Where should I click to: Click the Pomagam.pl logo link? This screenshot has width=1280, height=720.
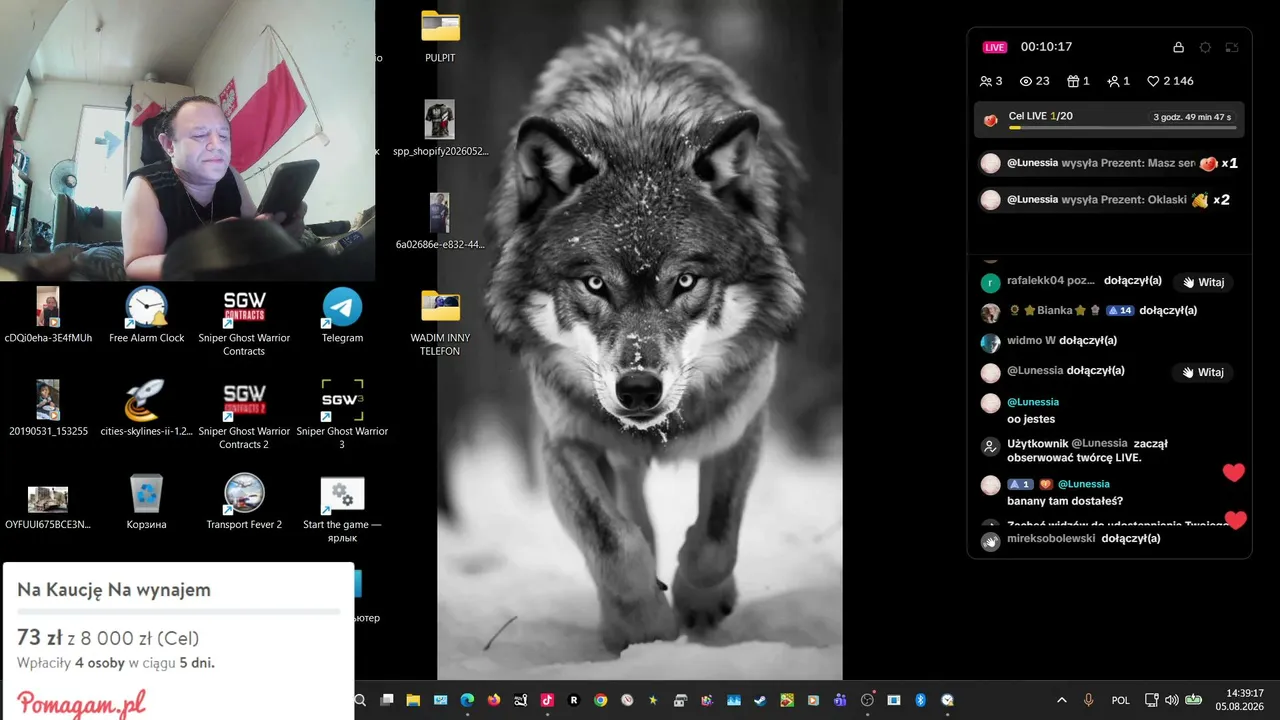click(81, 703)
